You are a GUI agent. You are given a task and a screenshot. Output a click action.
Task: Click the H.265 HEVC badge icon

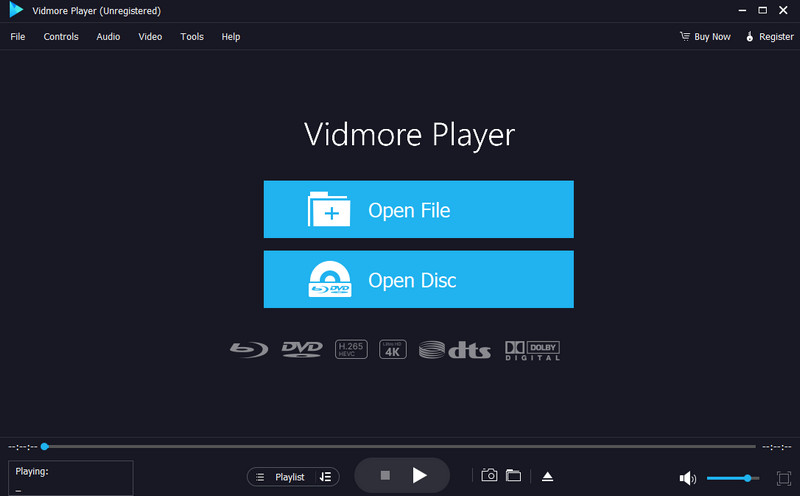(x=351, y=350)
